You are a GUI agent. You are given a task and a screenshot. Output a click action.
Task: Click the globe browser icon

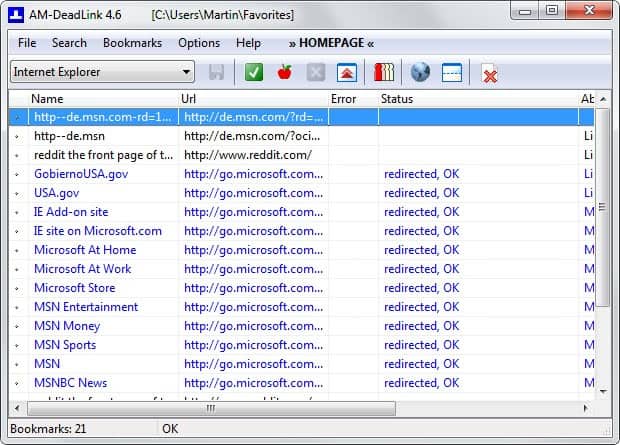click(420, 72)
